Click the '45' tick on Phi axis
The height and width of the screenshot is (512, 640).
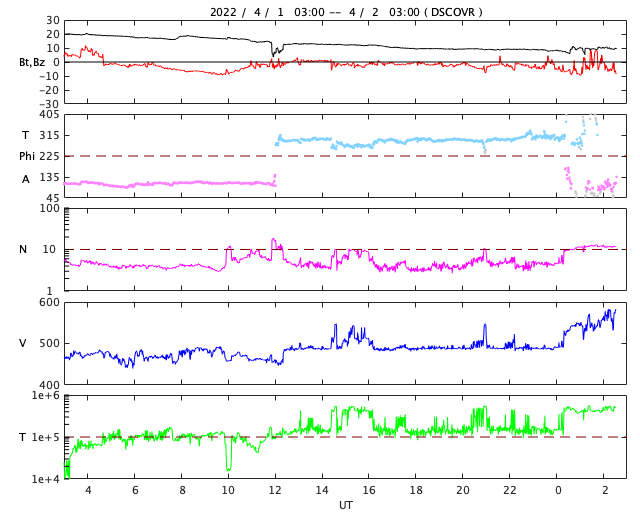pos(53,198)
